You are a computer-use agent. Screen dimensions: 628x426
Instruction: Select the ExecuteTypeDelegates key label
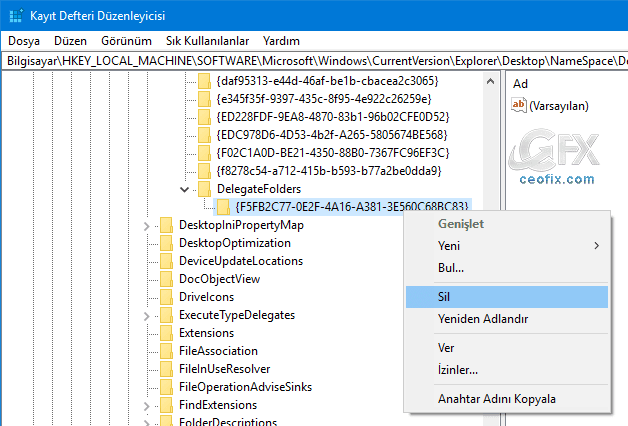tap(237, 315)
